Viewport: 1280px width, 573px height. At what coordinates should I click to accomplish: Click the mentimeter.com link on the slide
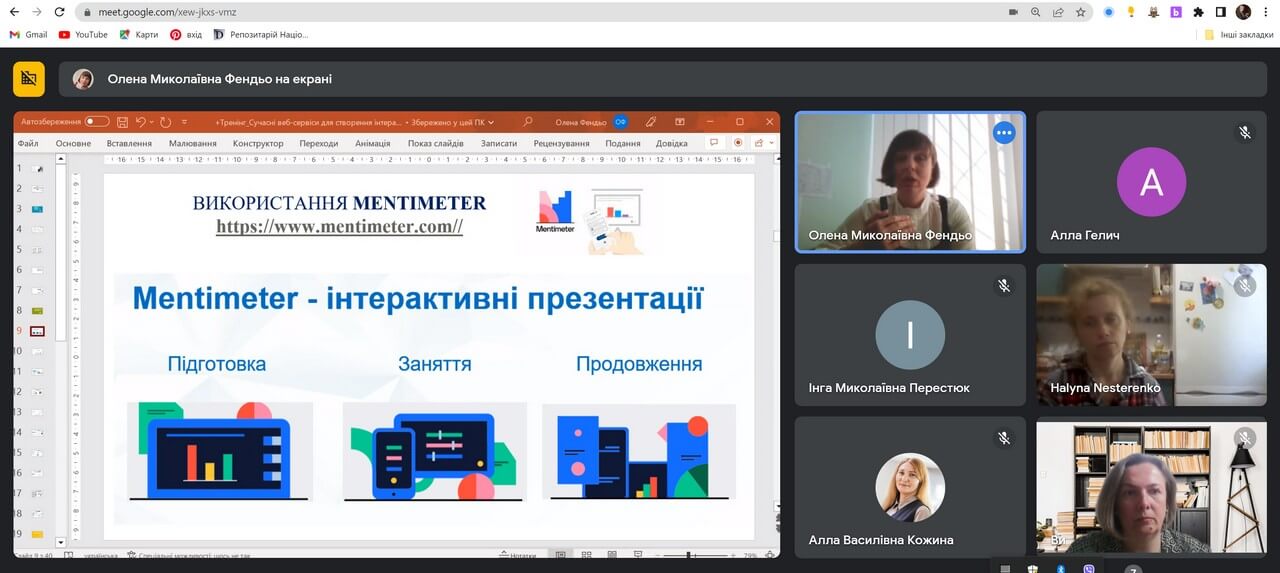coord(339,227)
